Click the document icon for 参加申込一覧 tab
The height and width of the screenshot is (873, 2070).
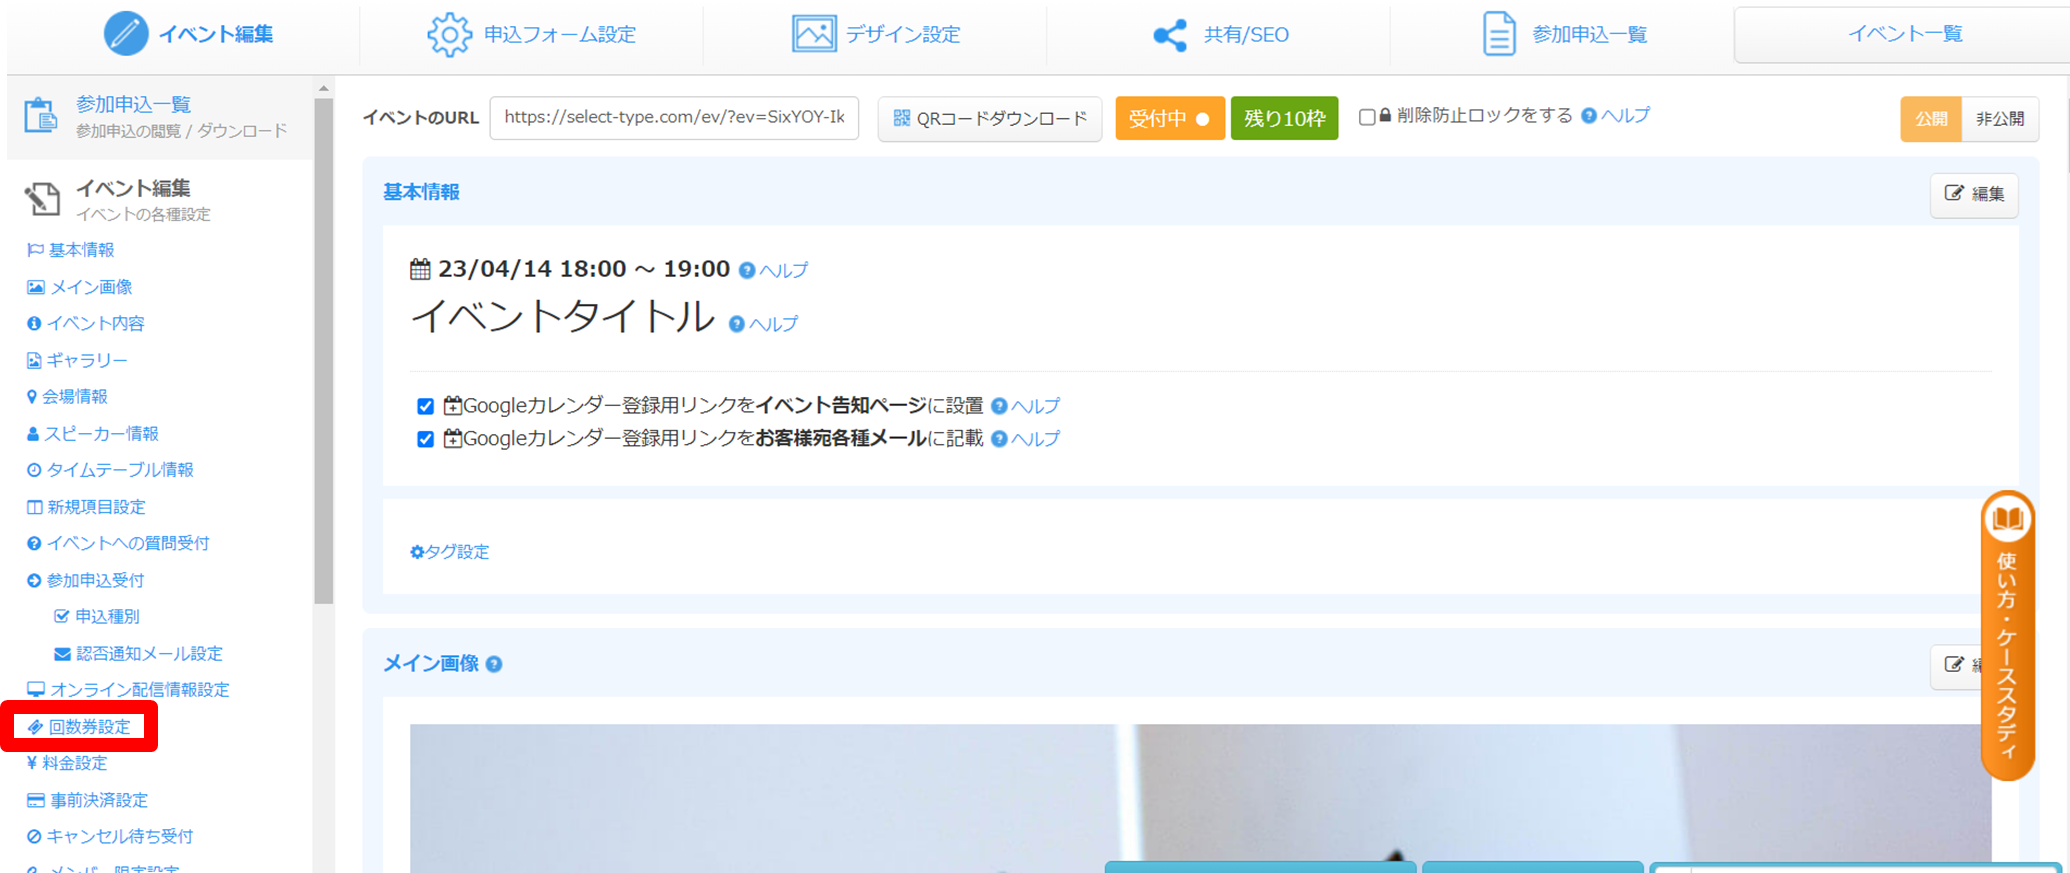(1498, 34)
